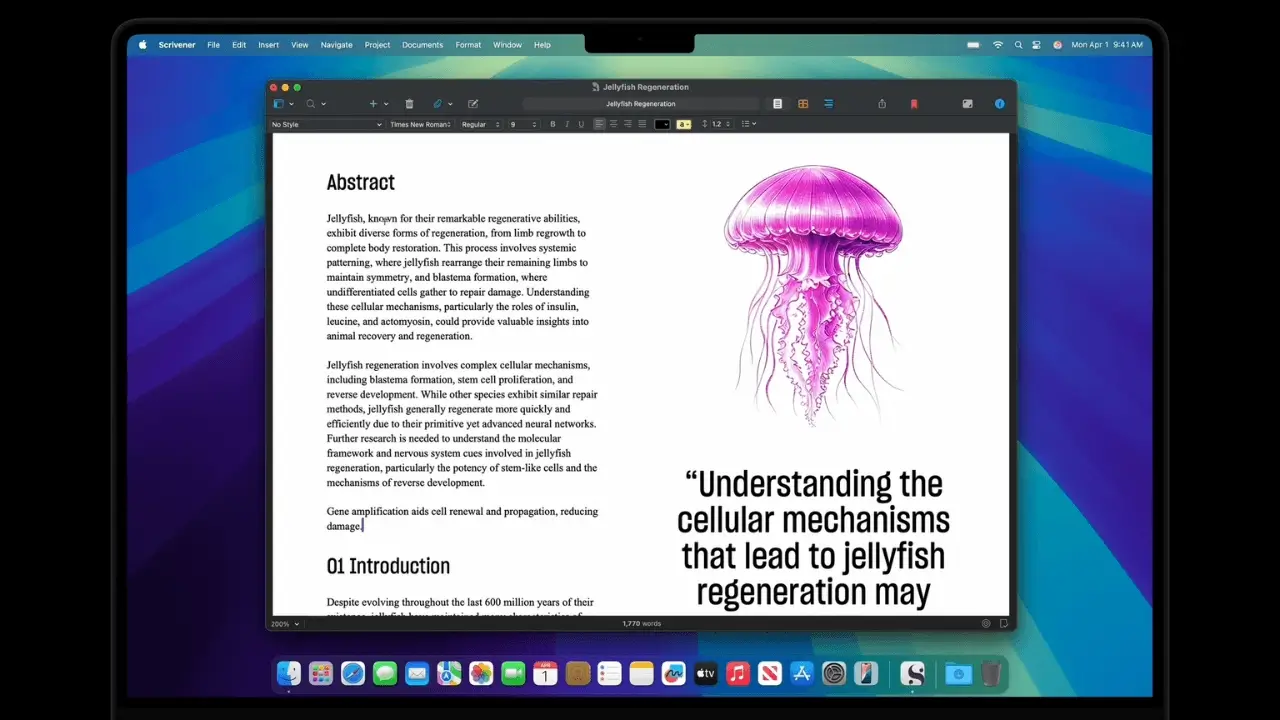Open document Bookmarks via the red flag icon
The width and height of the screenshot is (1280, 720).
[914, 103]
